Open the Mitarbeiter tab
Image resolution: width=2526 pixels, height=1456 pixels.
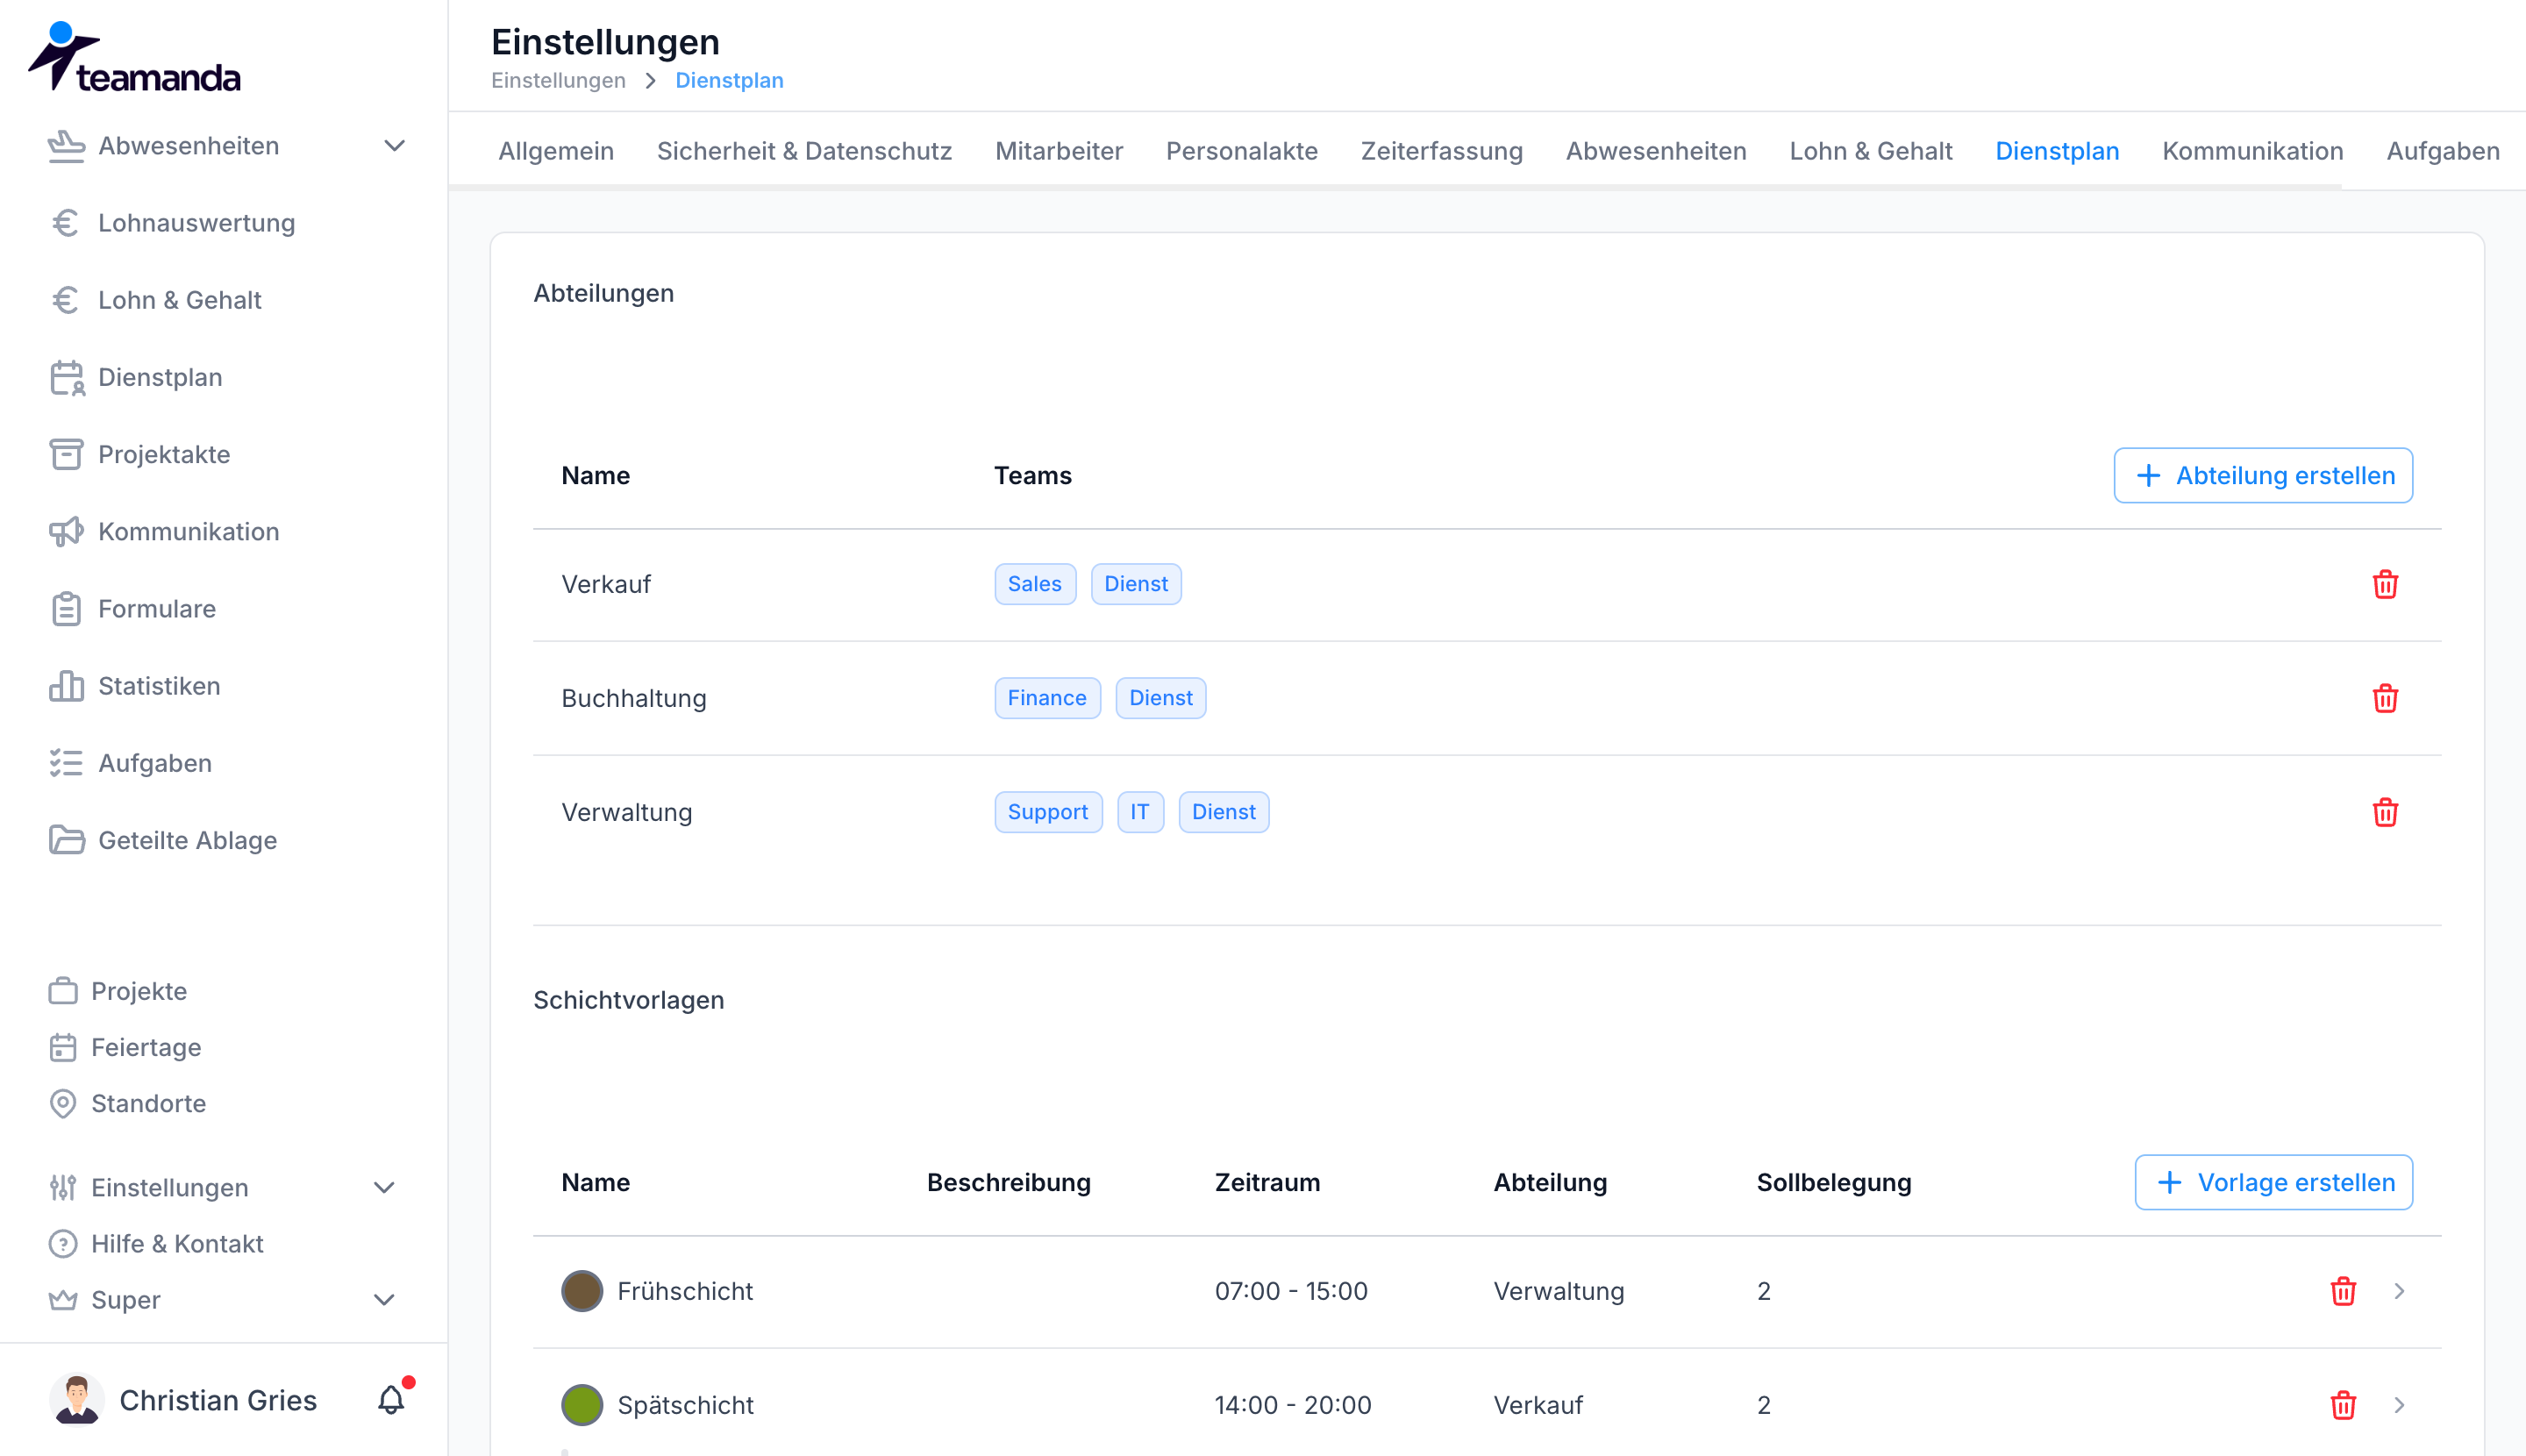[x=1059, y=151]
